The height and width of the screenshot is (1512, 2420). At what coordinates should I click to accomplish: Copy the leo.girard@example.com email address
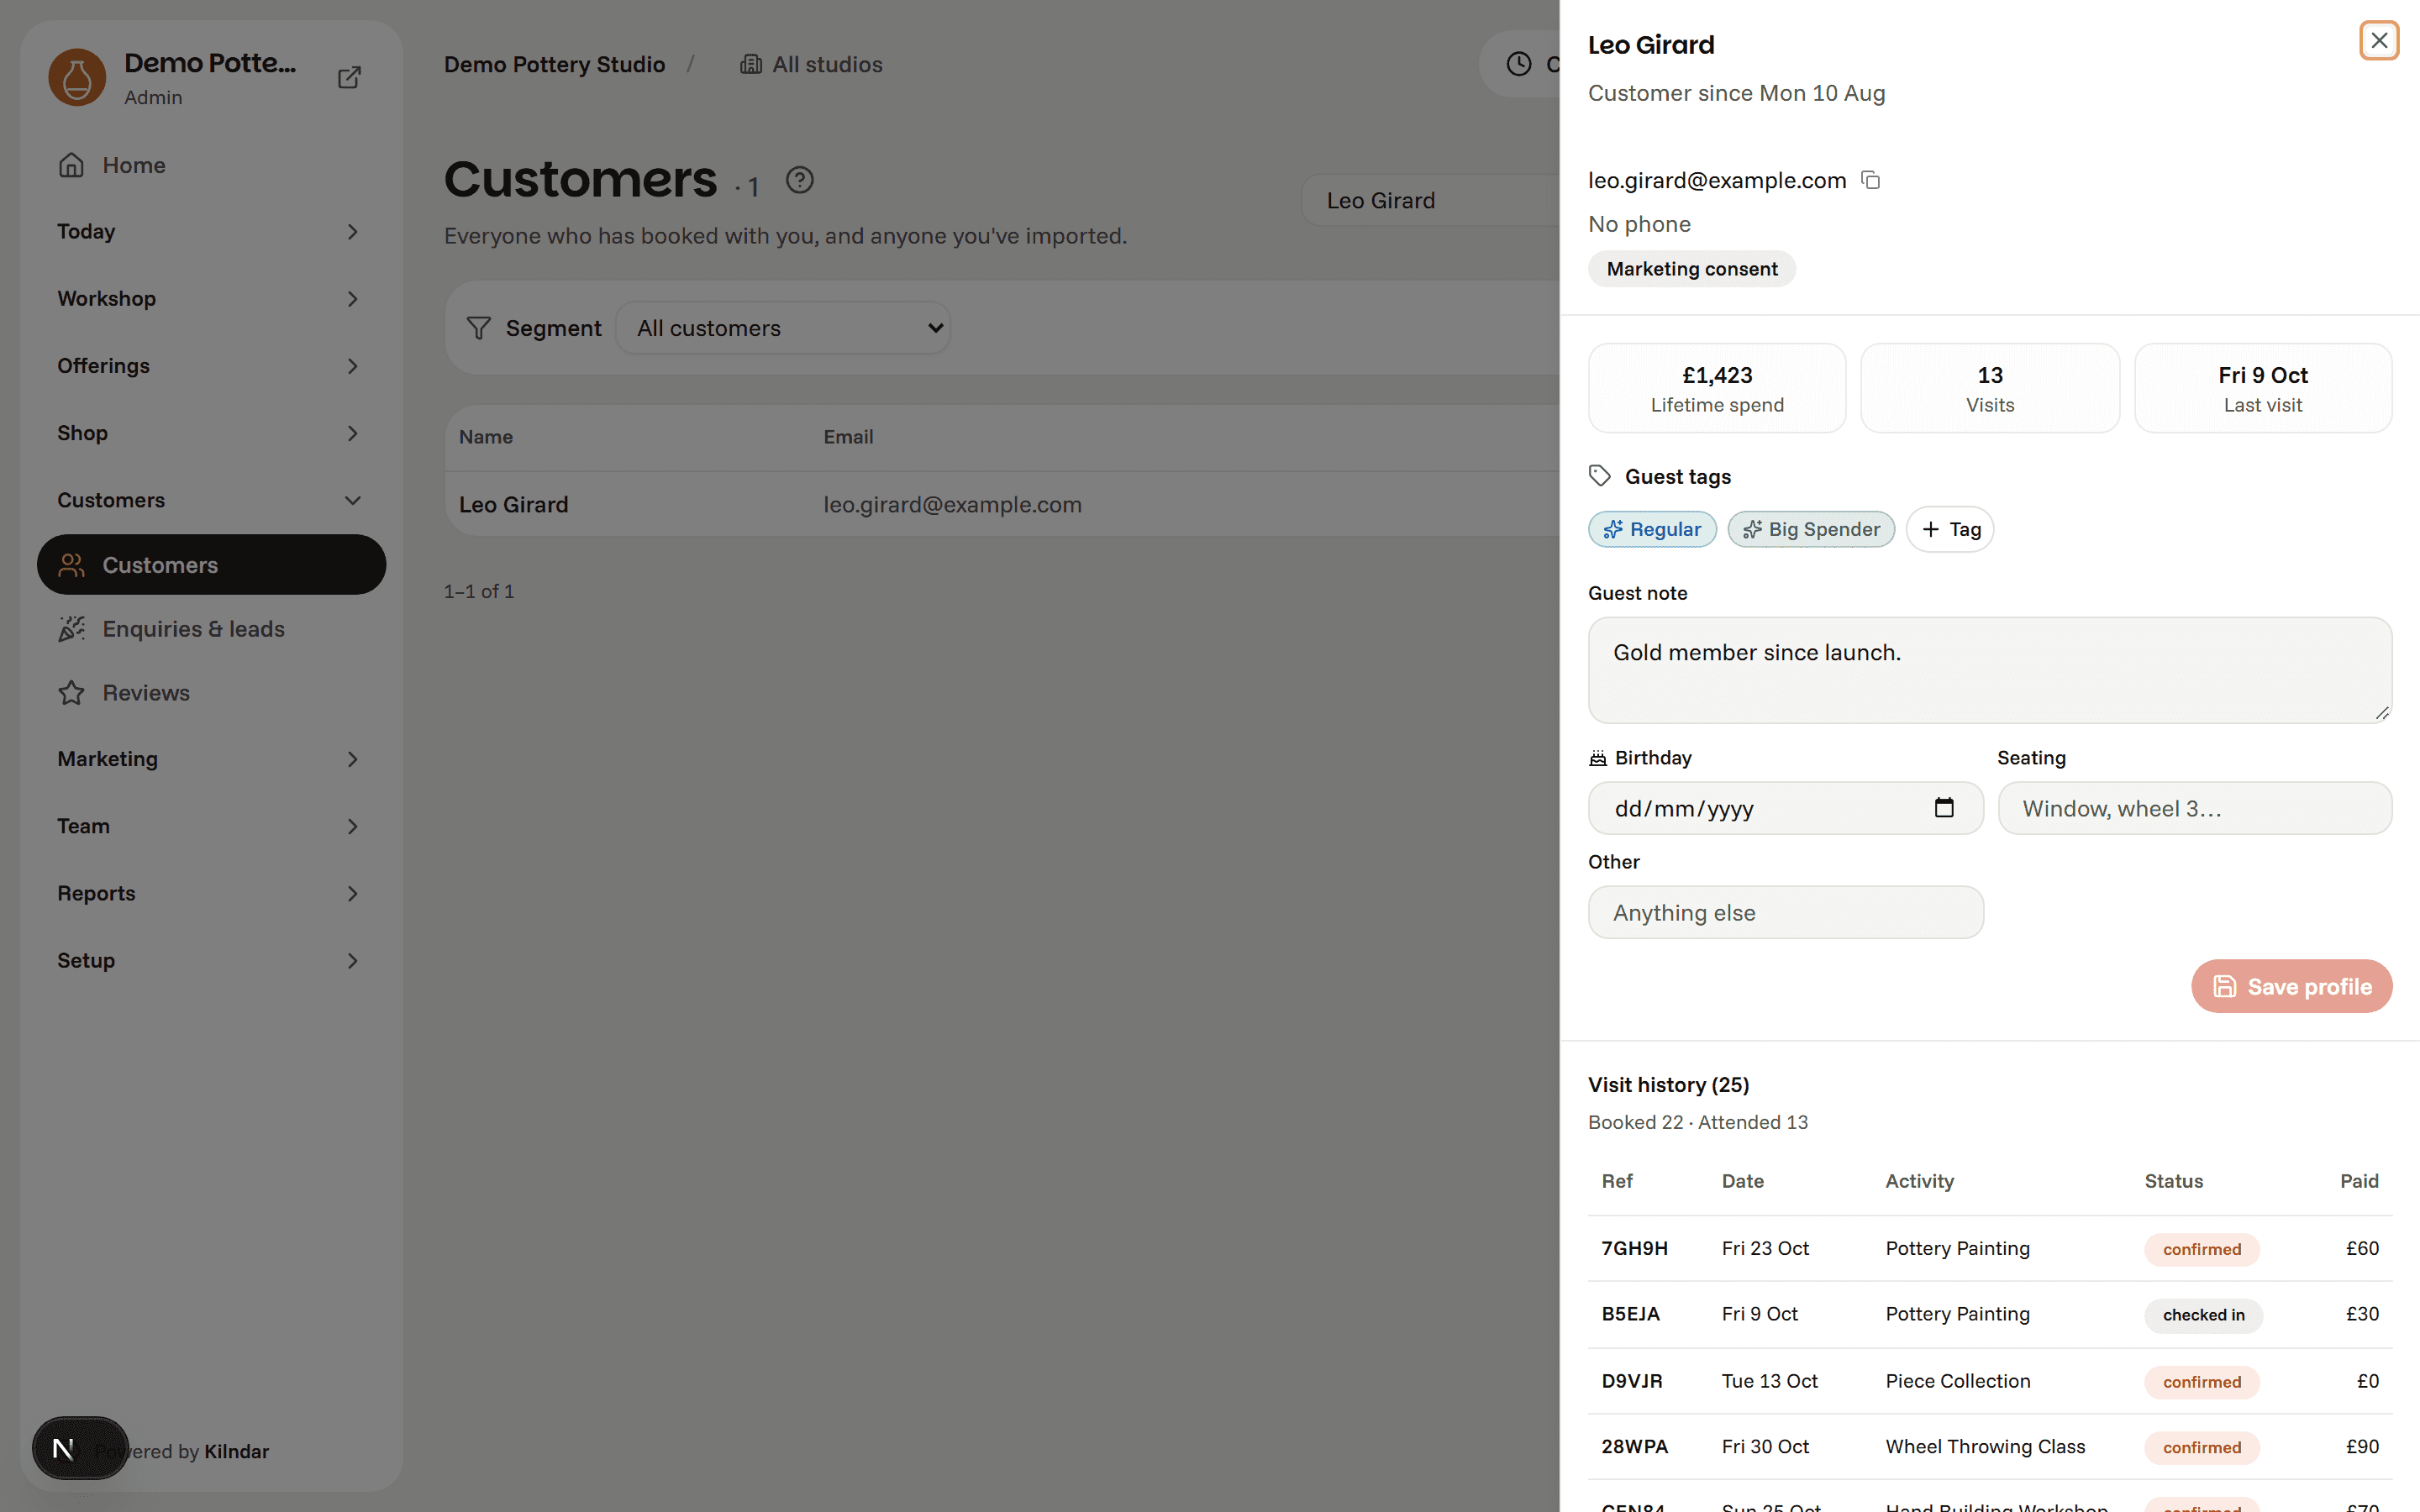click(1870, 180)
